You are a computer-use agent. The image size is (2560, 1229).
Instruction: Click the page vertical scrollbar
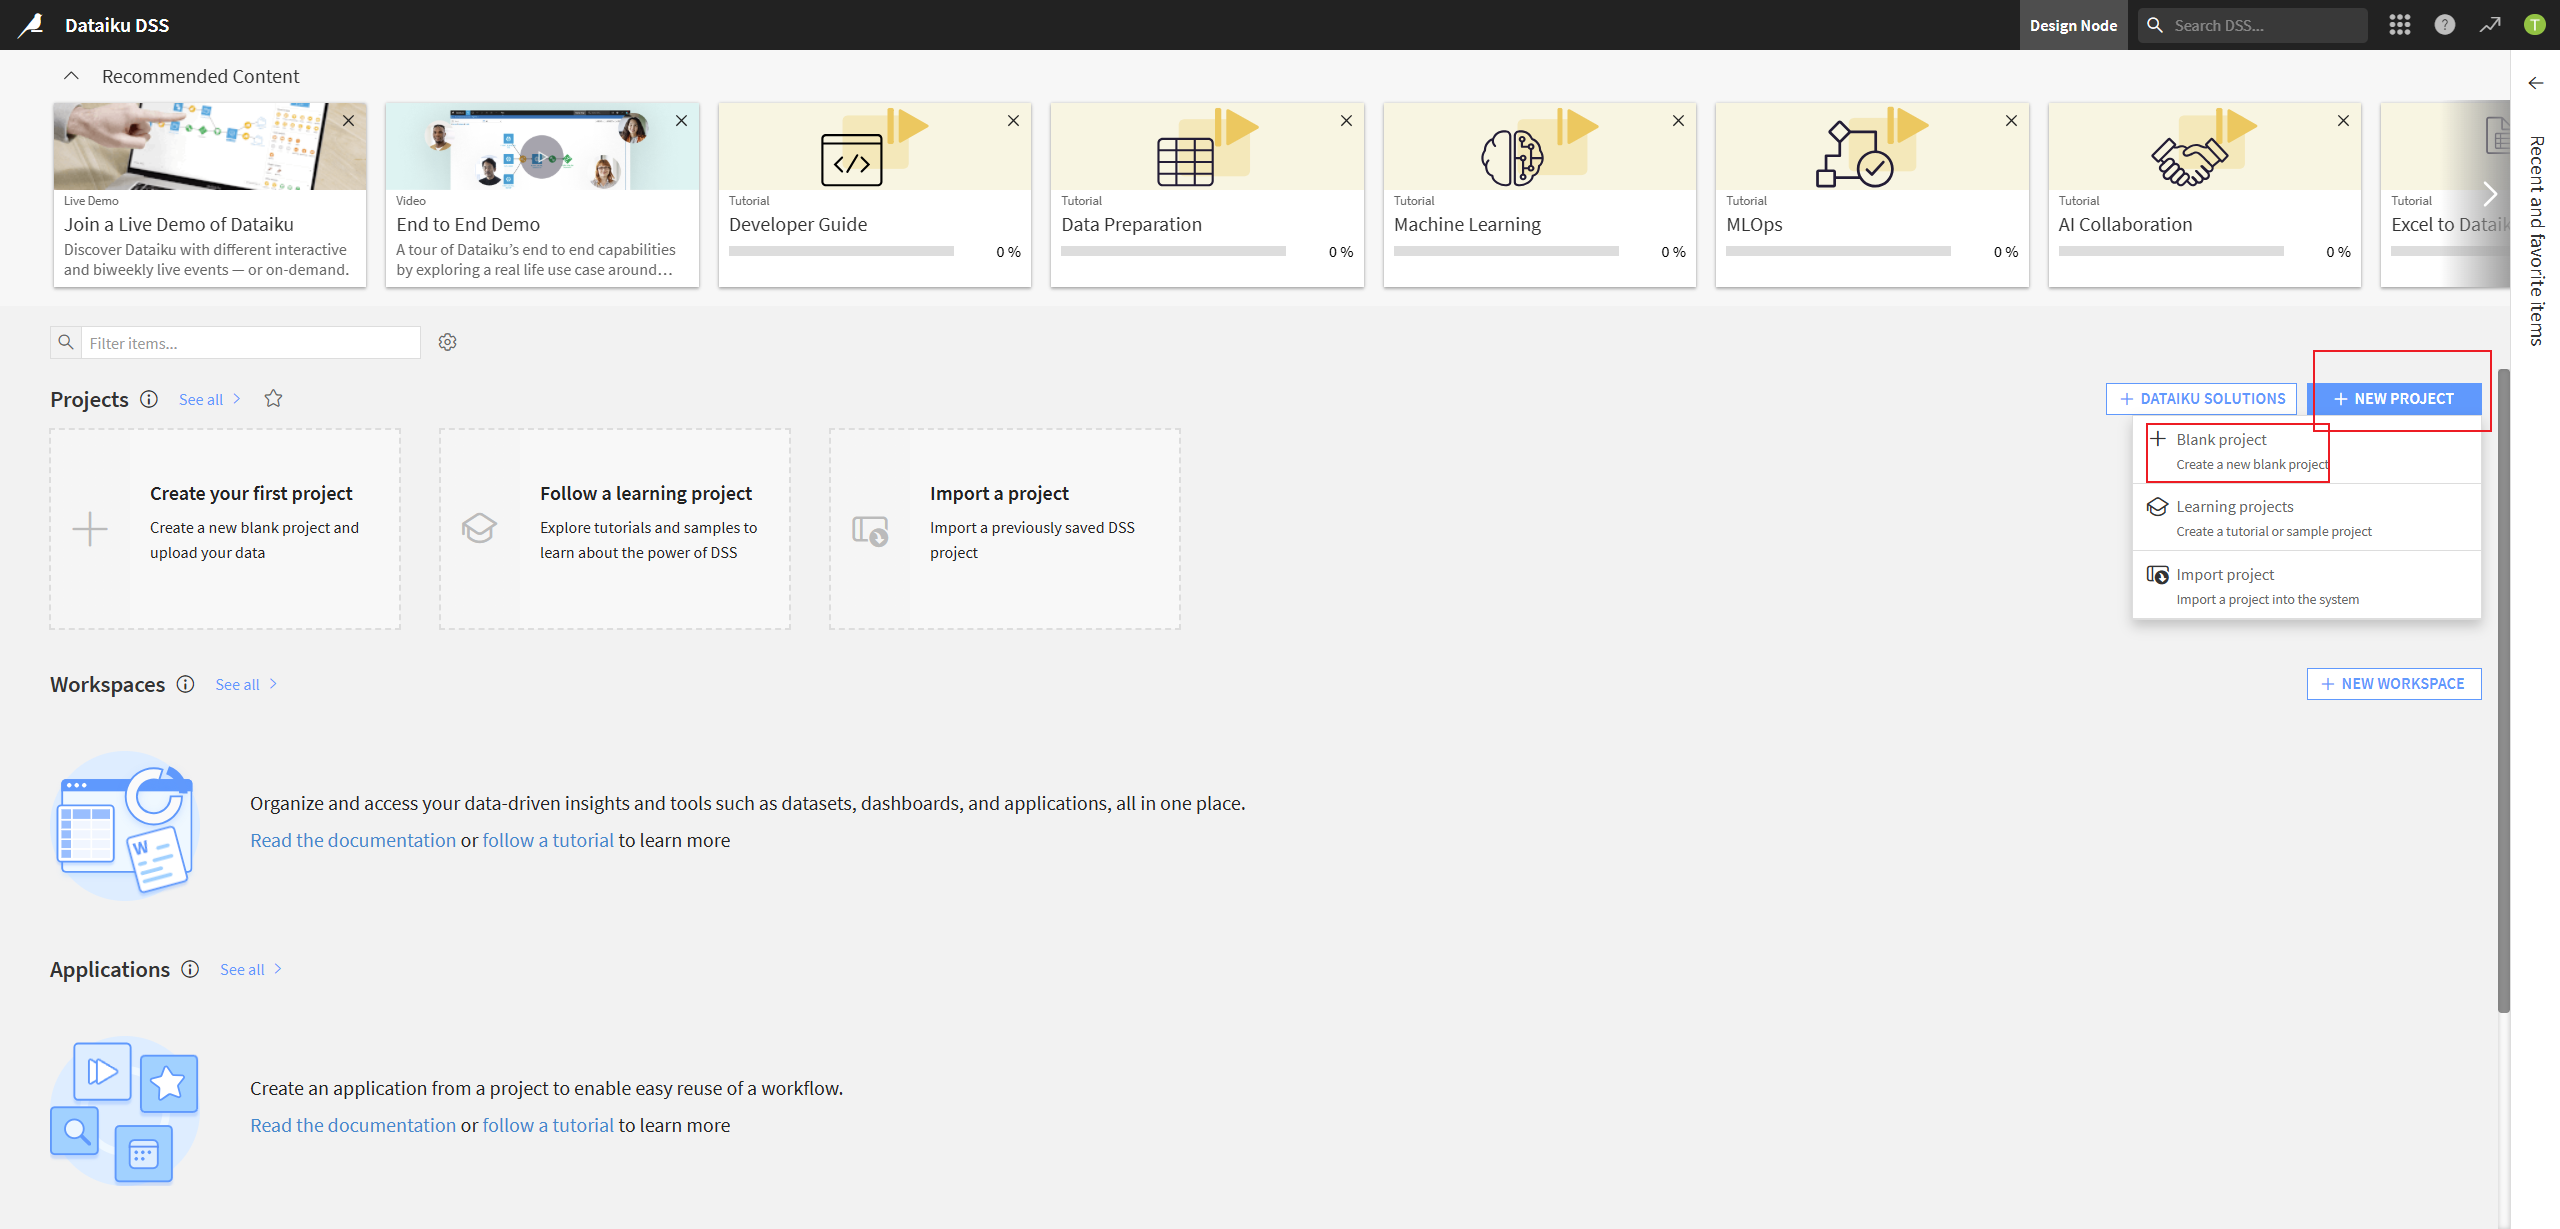2503,690
